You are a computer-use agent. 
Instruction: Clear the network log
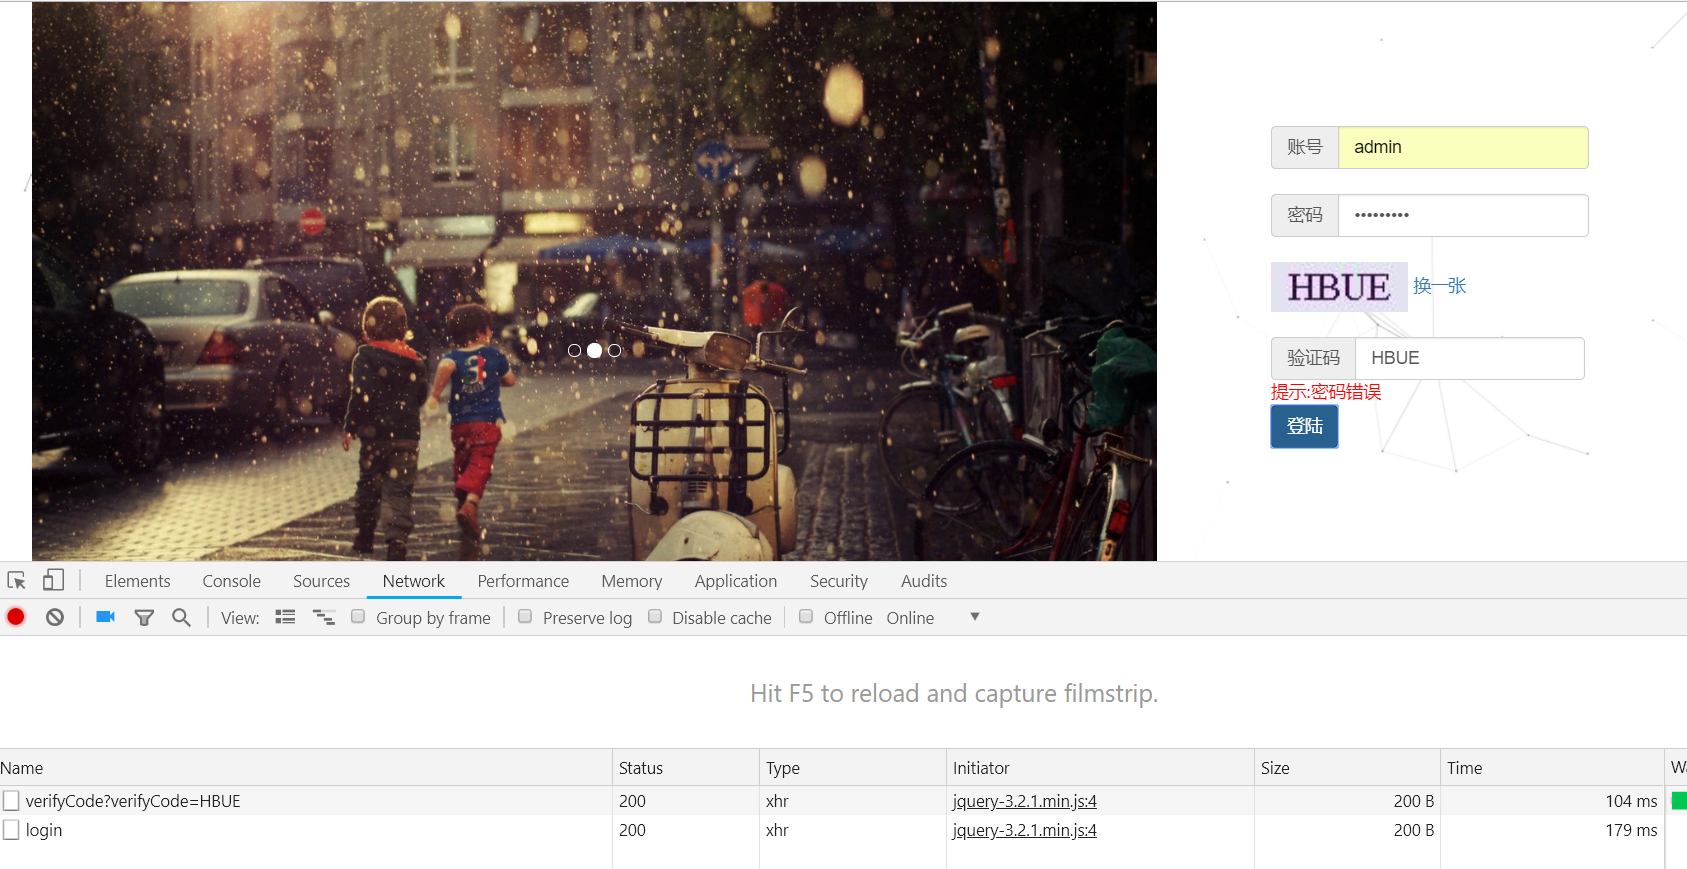(55, 617)
